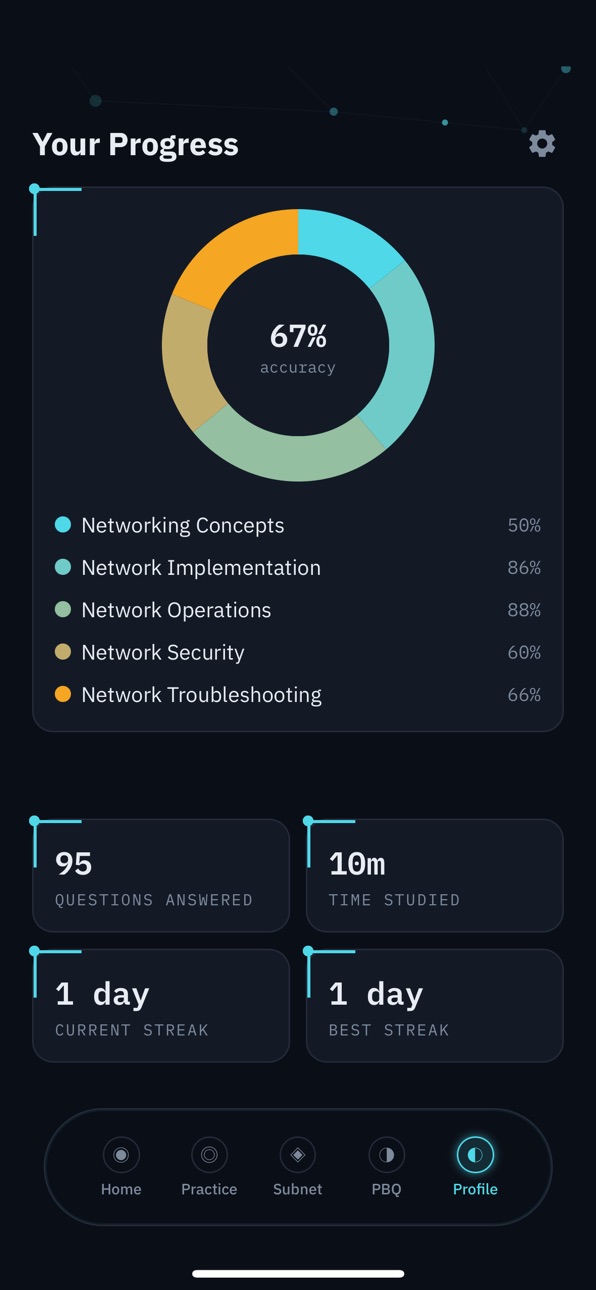The image size is (596, 1290).
Task: Select the Networking Concepts cyan legend dot
Action: click(63, 524)
